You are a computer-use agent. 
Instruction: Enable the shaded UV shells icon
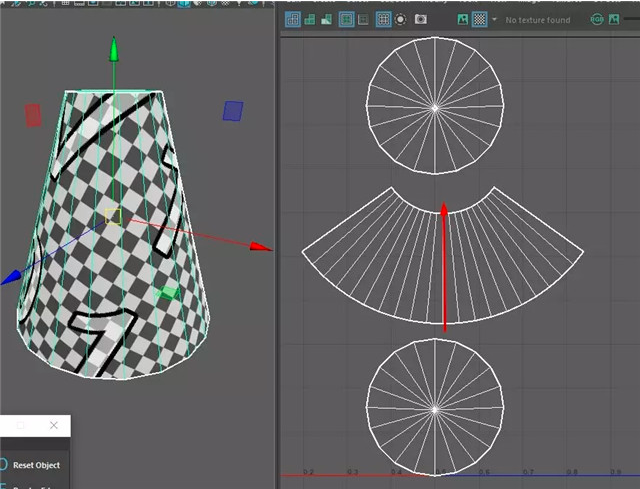click(x=310, y=19)
